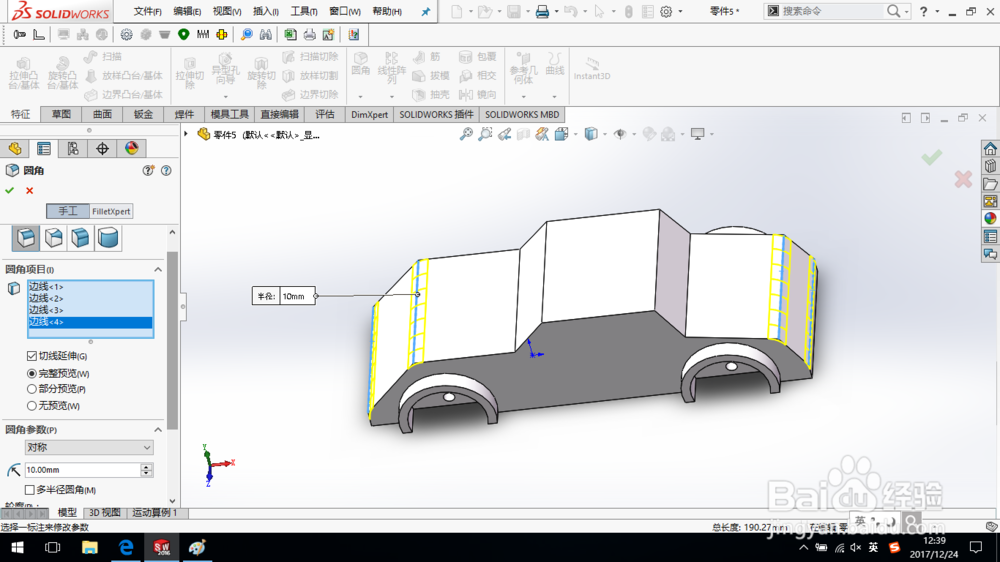Screen dimensions: 1000x562
Task: Cancel the fillet with the red X
Action: pyautogui.click(x=29, y=190)
